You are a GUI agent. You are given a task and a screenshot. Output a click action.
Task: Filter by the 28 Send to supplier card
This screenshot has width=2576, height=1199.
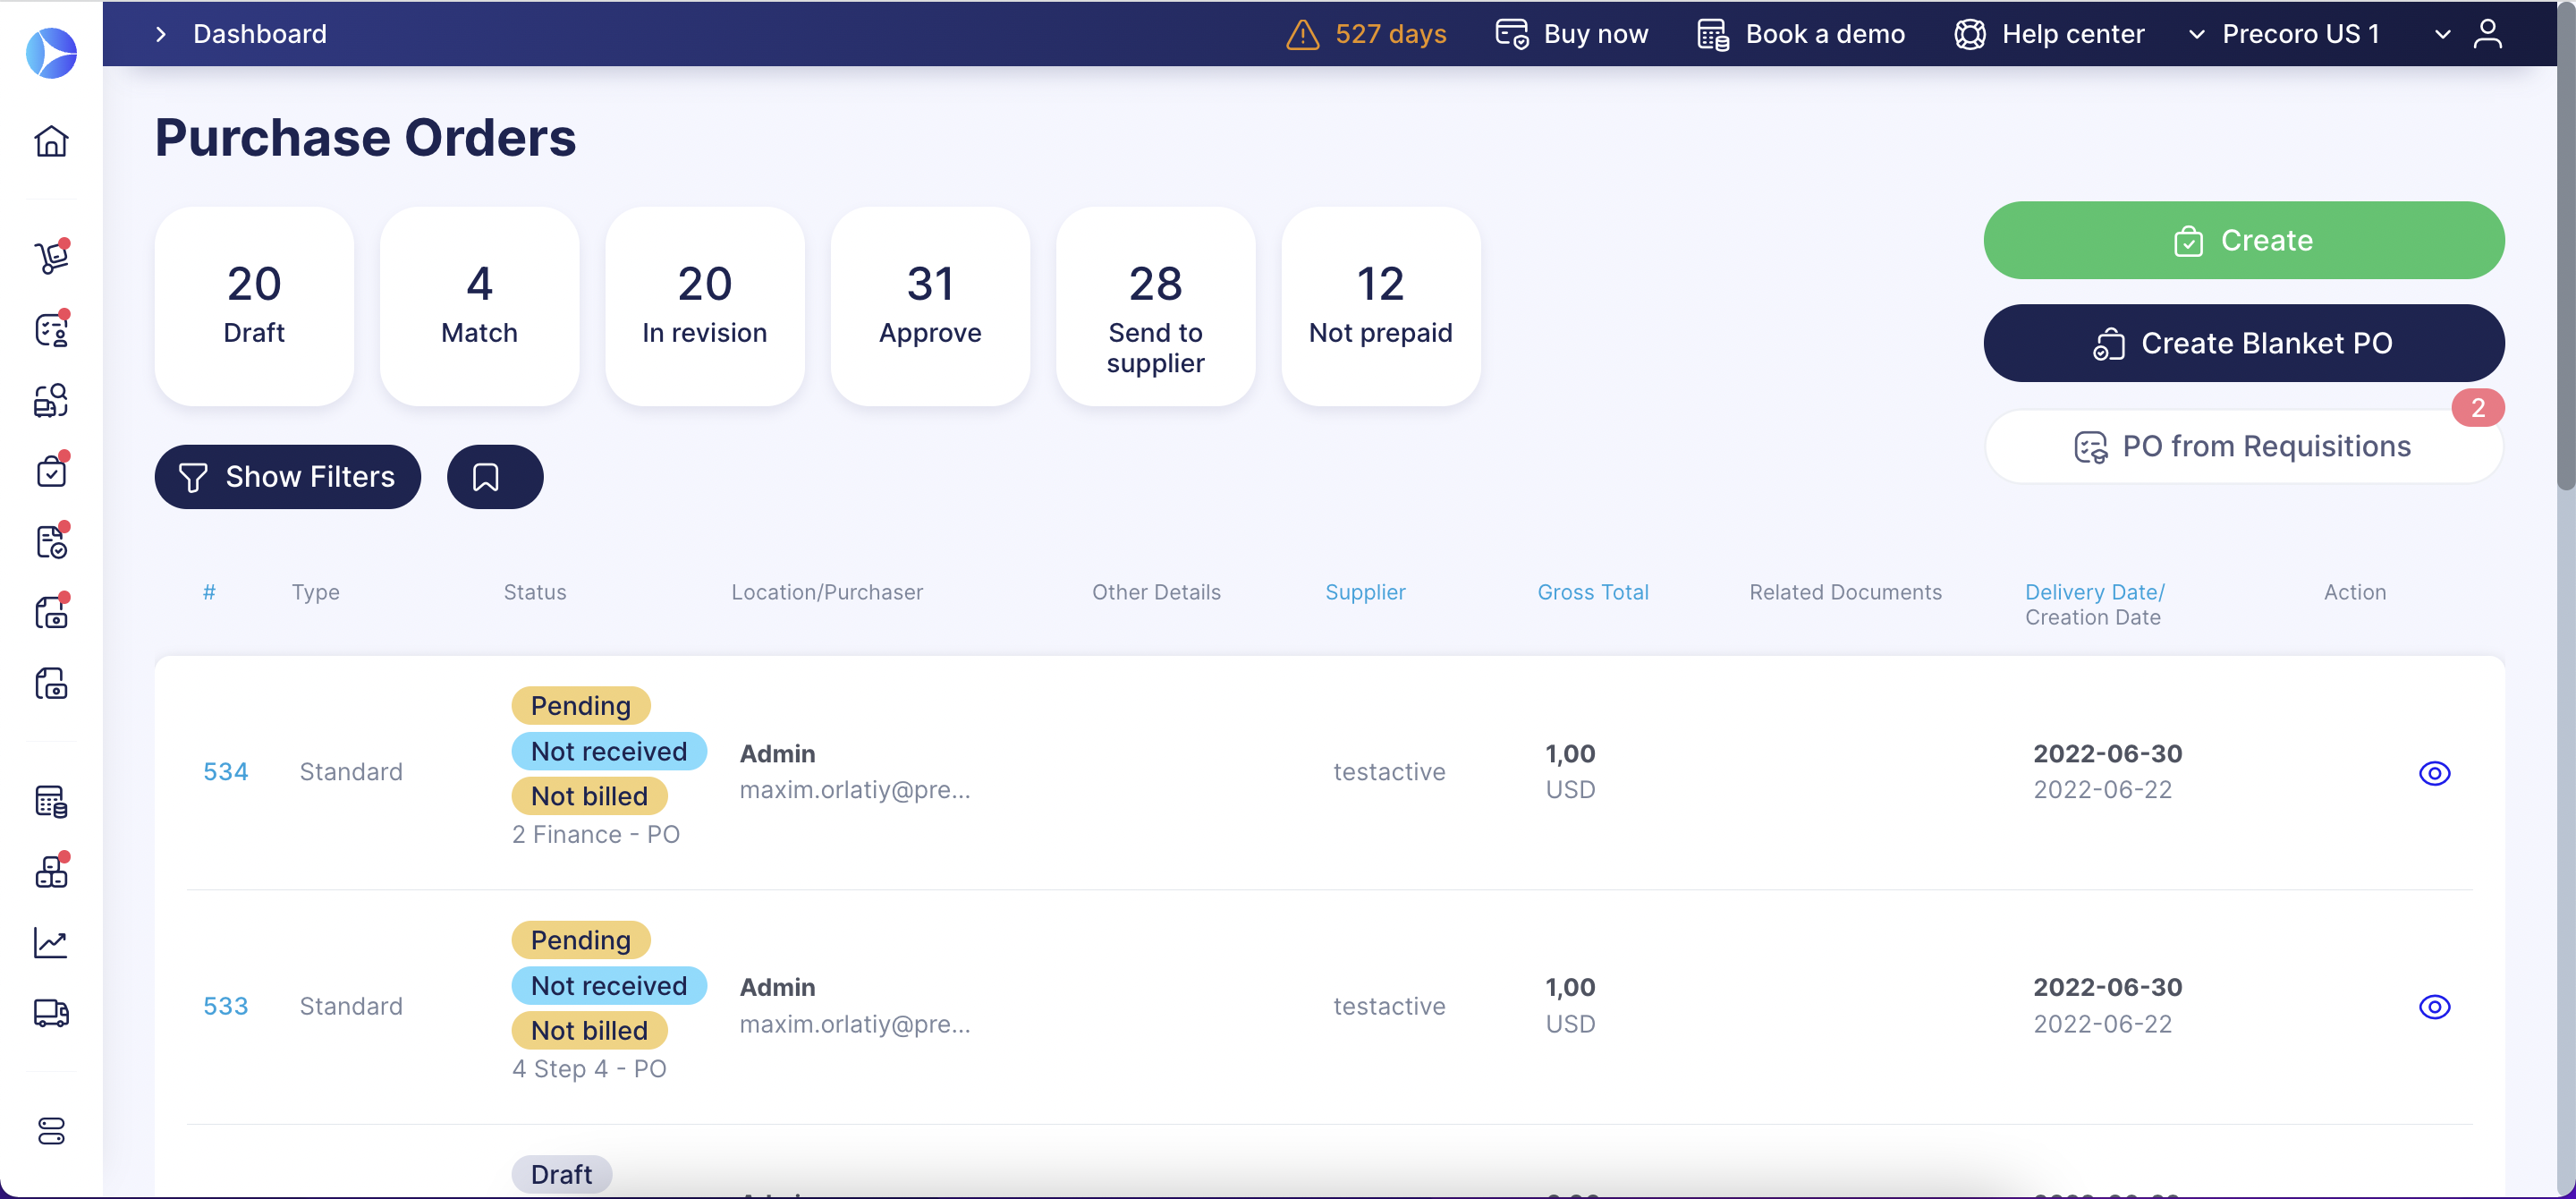[1156, 306]
